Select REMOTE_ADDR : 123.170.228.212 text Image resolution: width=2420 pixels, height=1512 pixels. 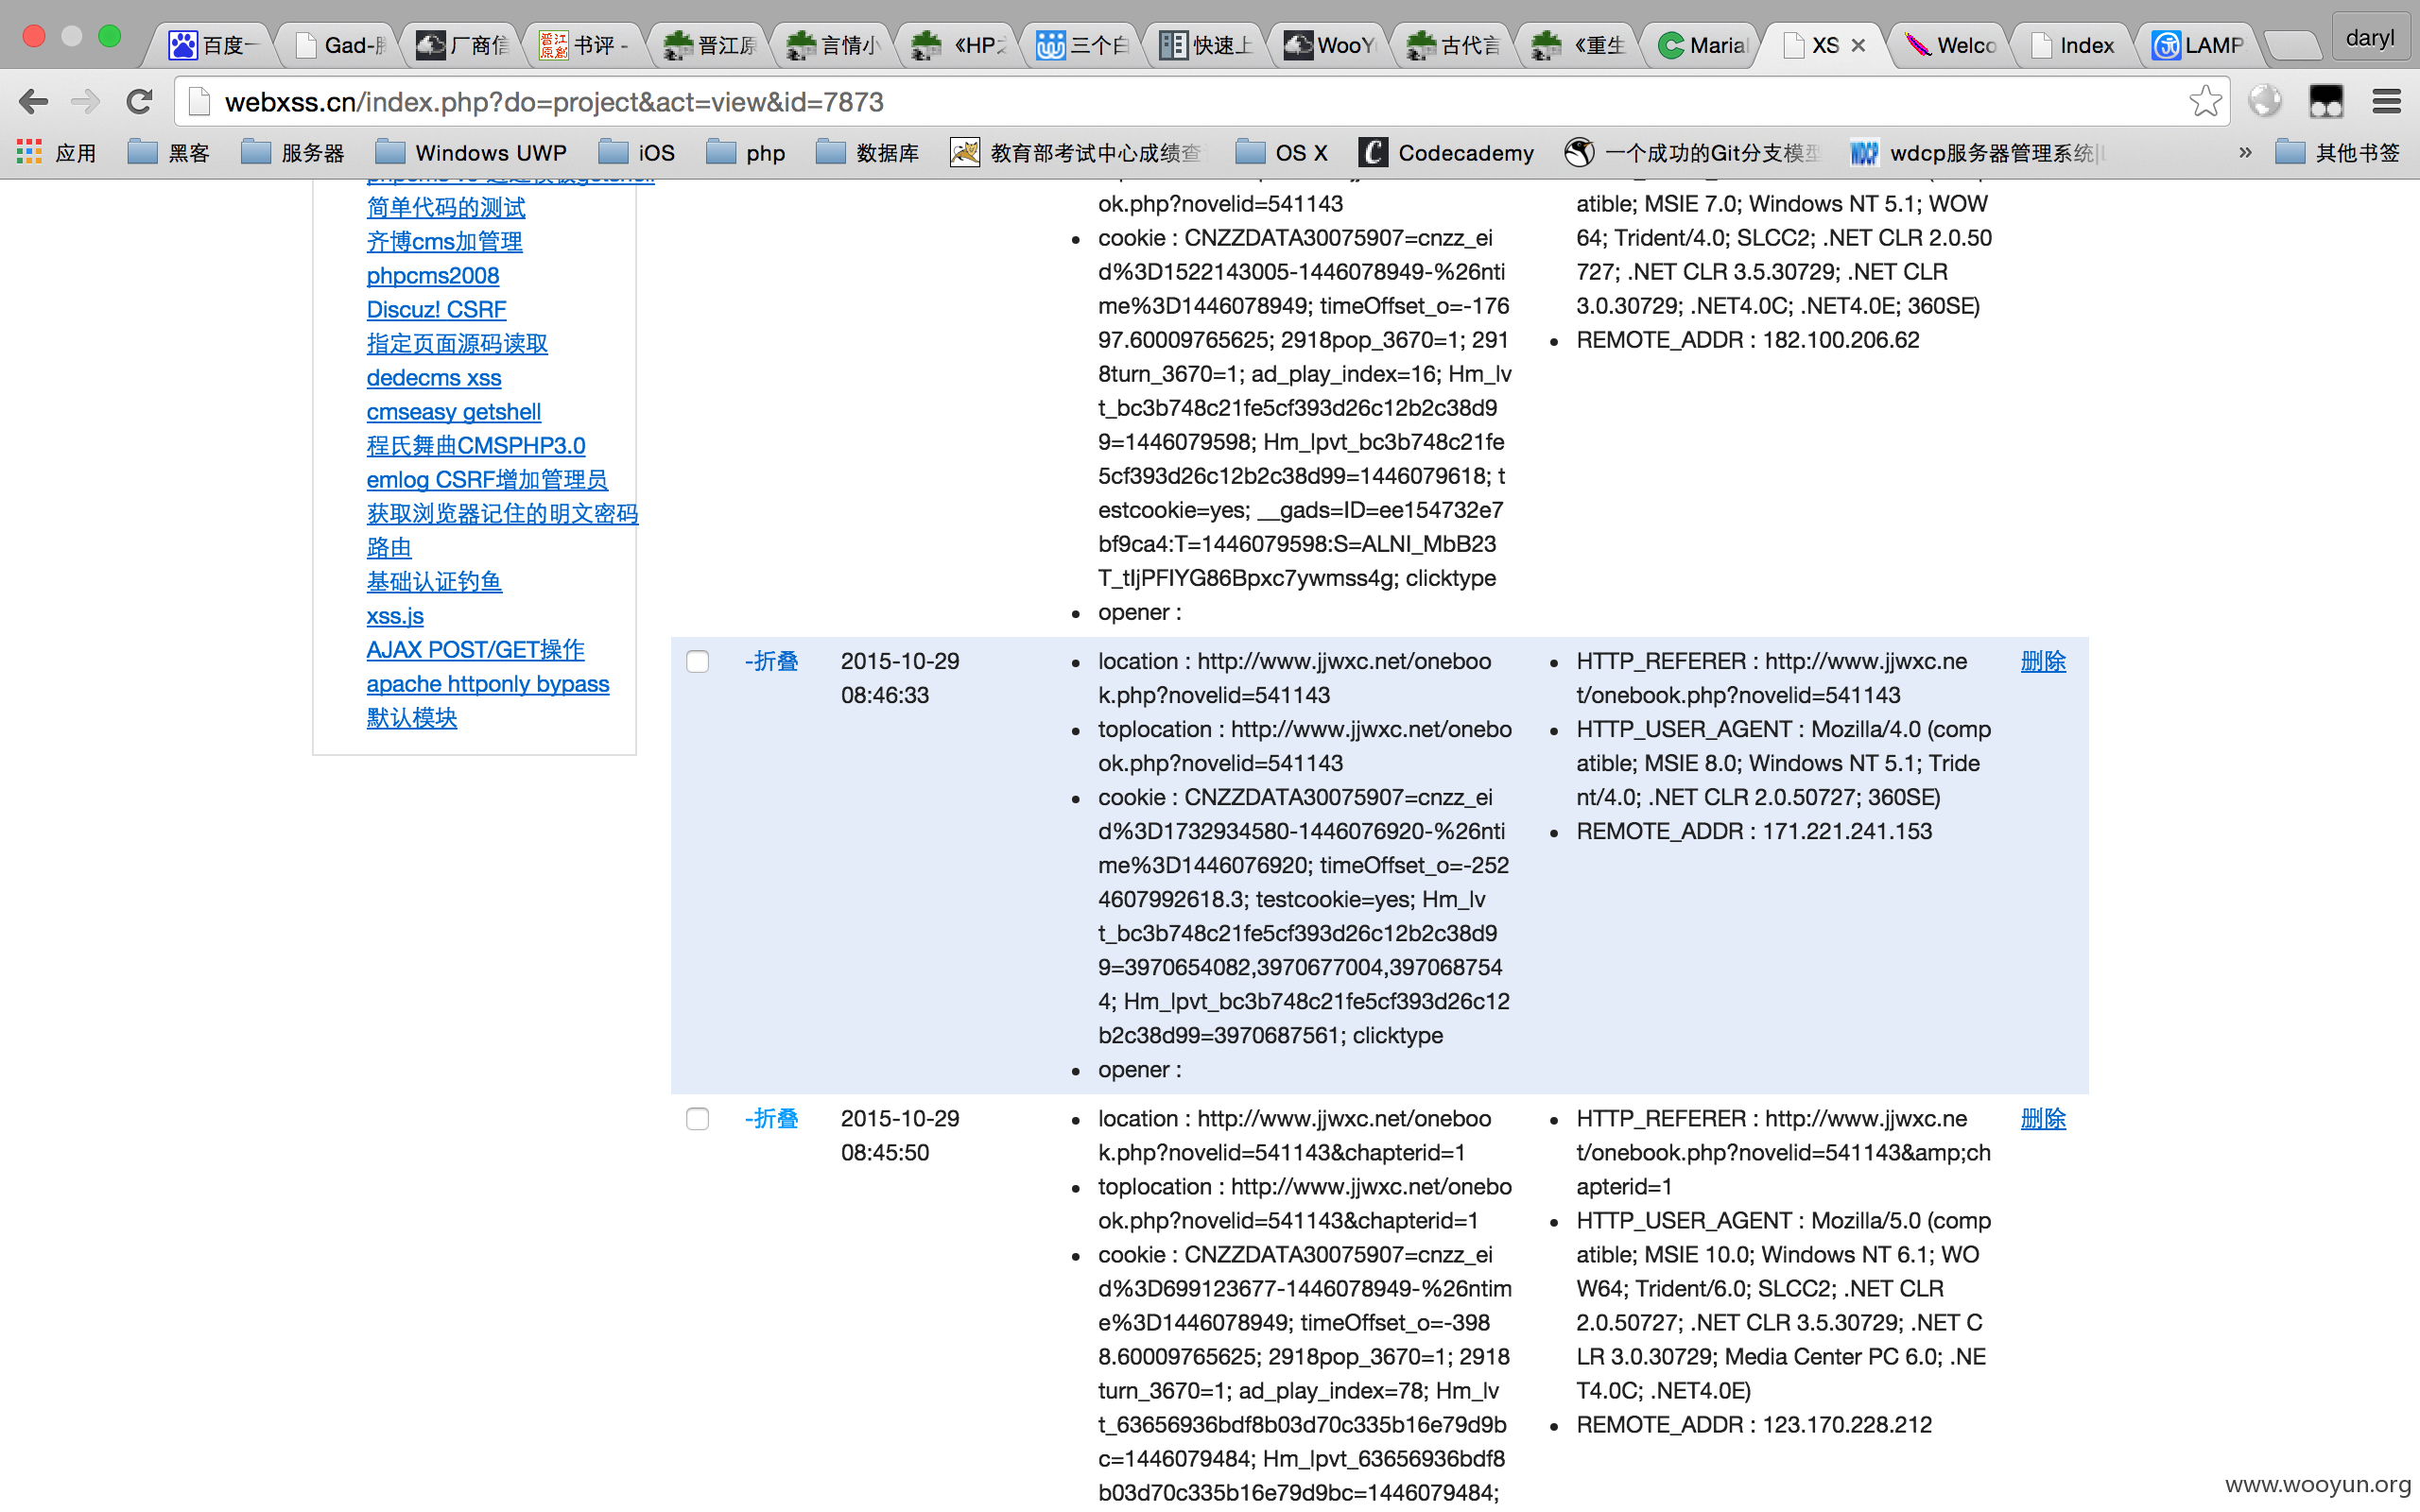(x=1754, y=1424)
